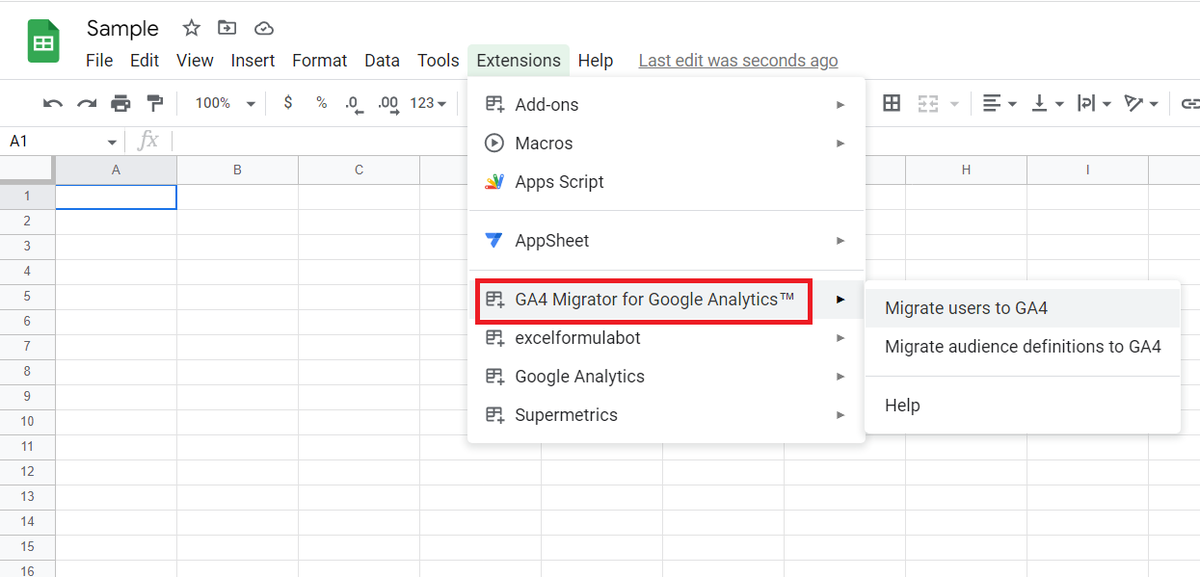The image size is (1200, 577).
Task: Open horizontal align options
Action: pos(998,103)
